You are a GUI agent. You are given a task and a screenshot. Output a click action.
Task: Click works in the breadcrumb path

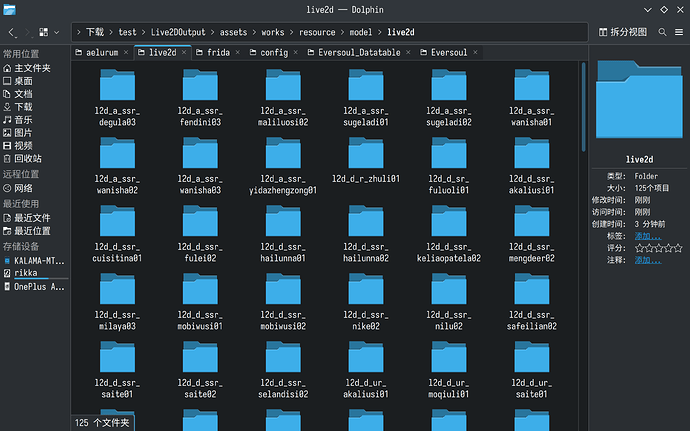pos(273,32)
